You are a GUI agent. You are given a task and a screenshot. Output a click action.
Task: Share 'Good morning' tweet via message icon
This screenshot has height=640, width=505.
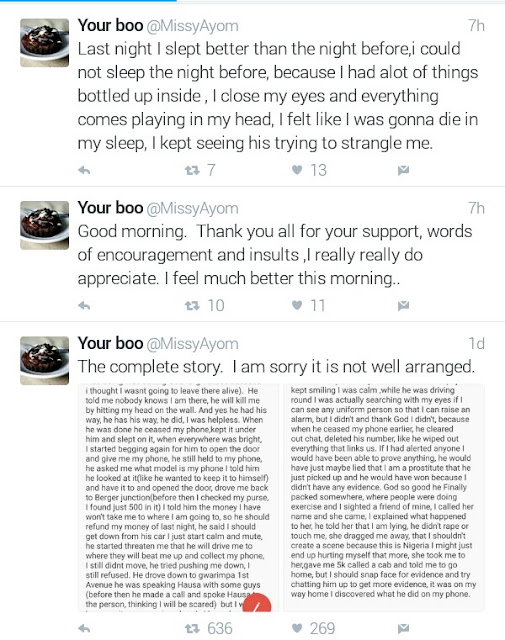click(x=403, y=306)
